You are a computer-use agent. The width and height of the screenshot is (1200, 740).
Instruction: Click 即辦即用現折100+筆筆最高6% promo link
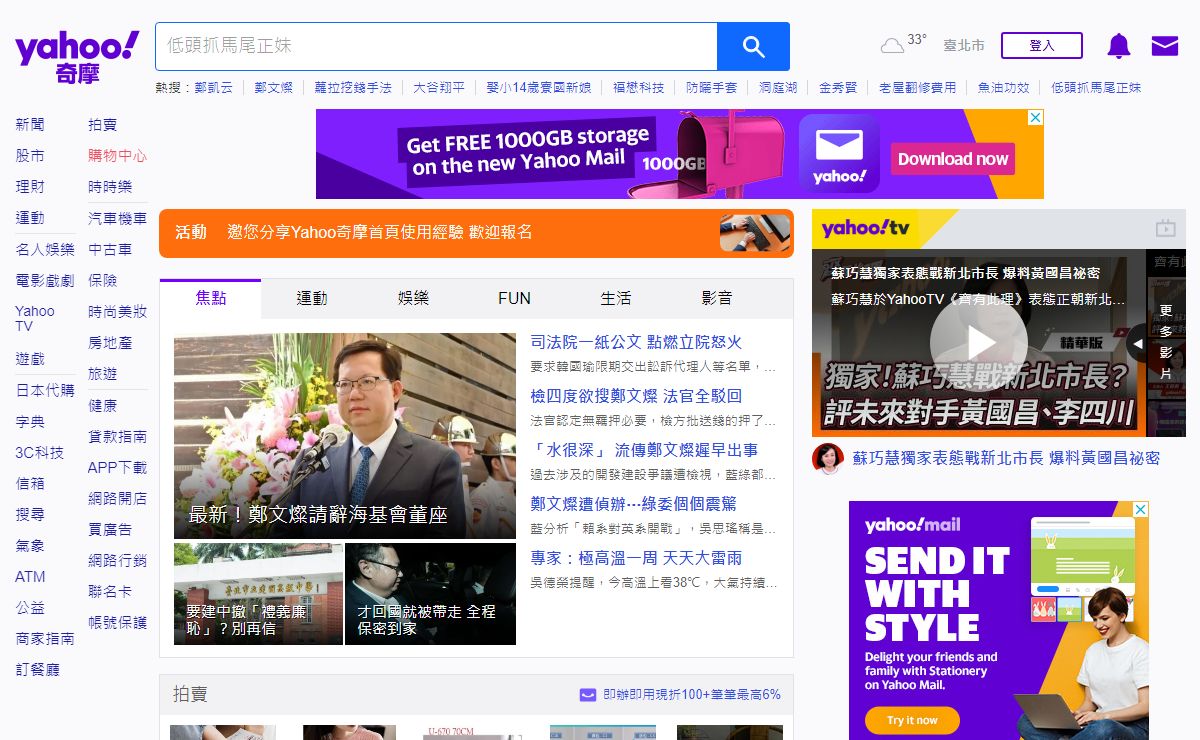(x=692, y=694)
